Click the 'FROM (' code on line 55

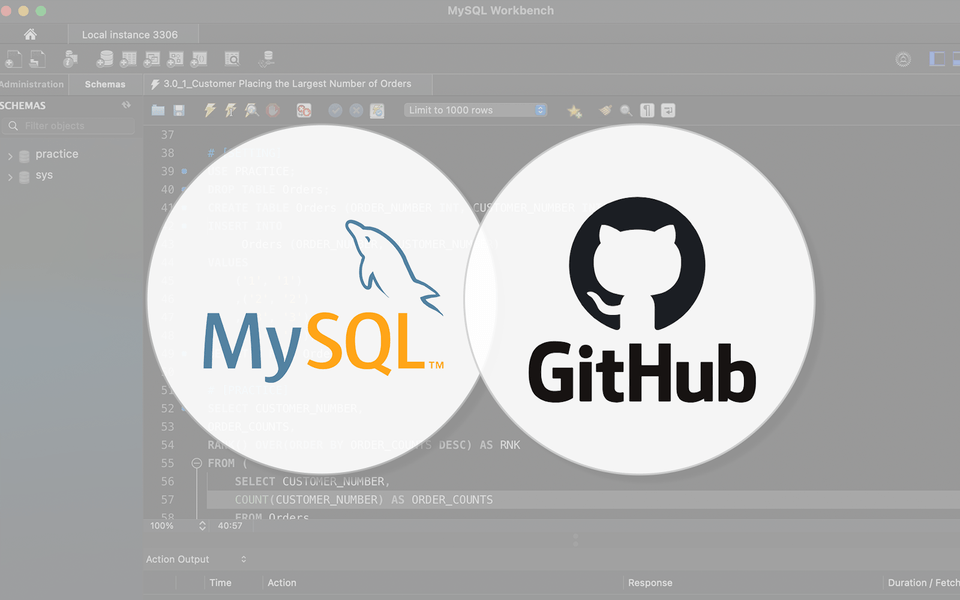(228, 463)
